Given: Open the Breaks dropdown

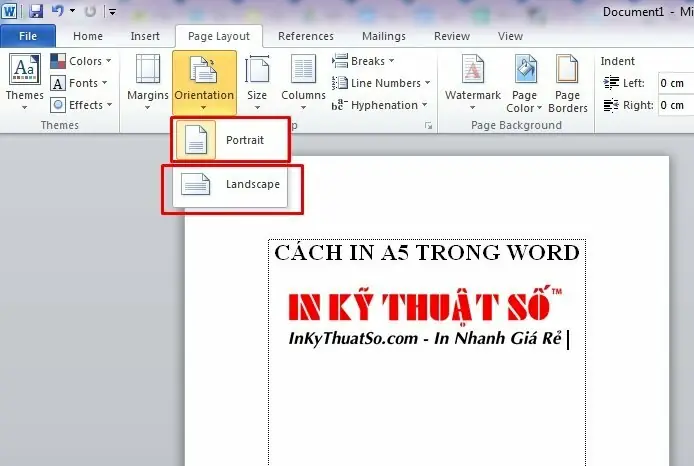Looking at the screenshot, I should point(363,61).
